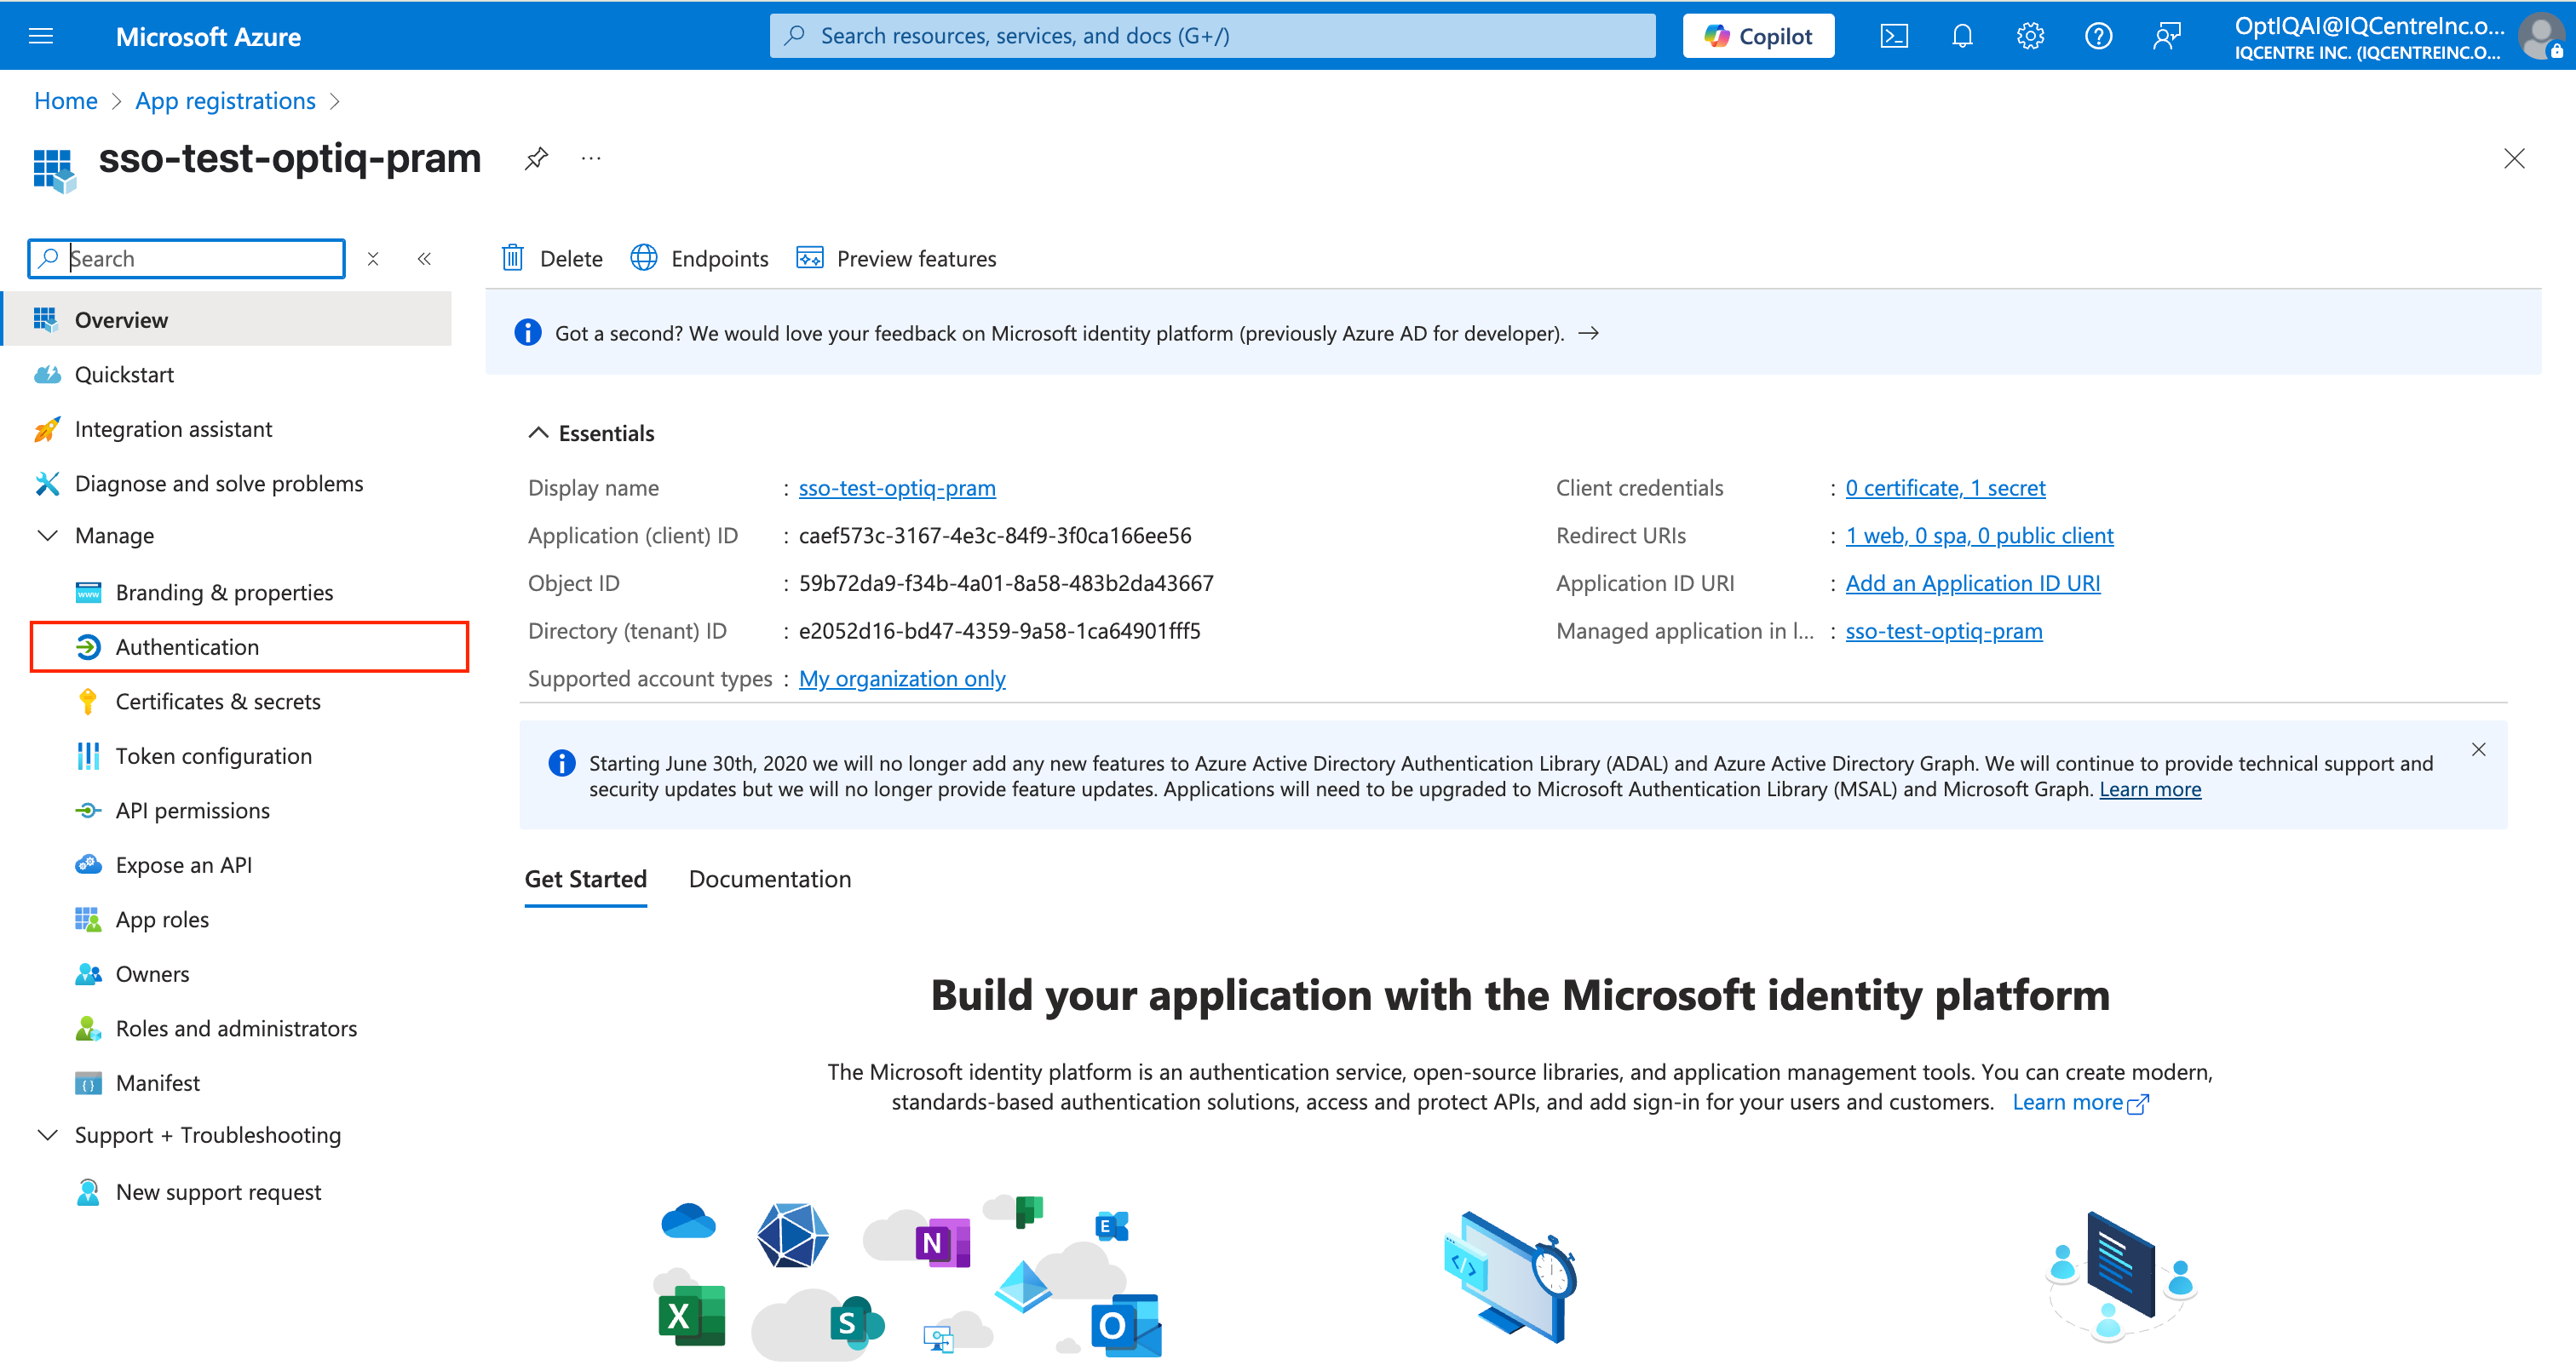
Task: Launch Cloud Shell from the top bar
Action: [1893, 37]
